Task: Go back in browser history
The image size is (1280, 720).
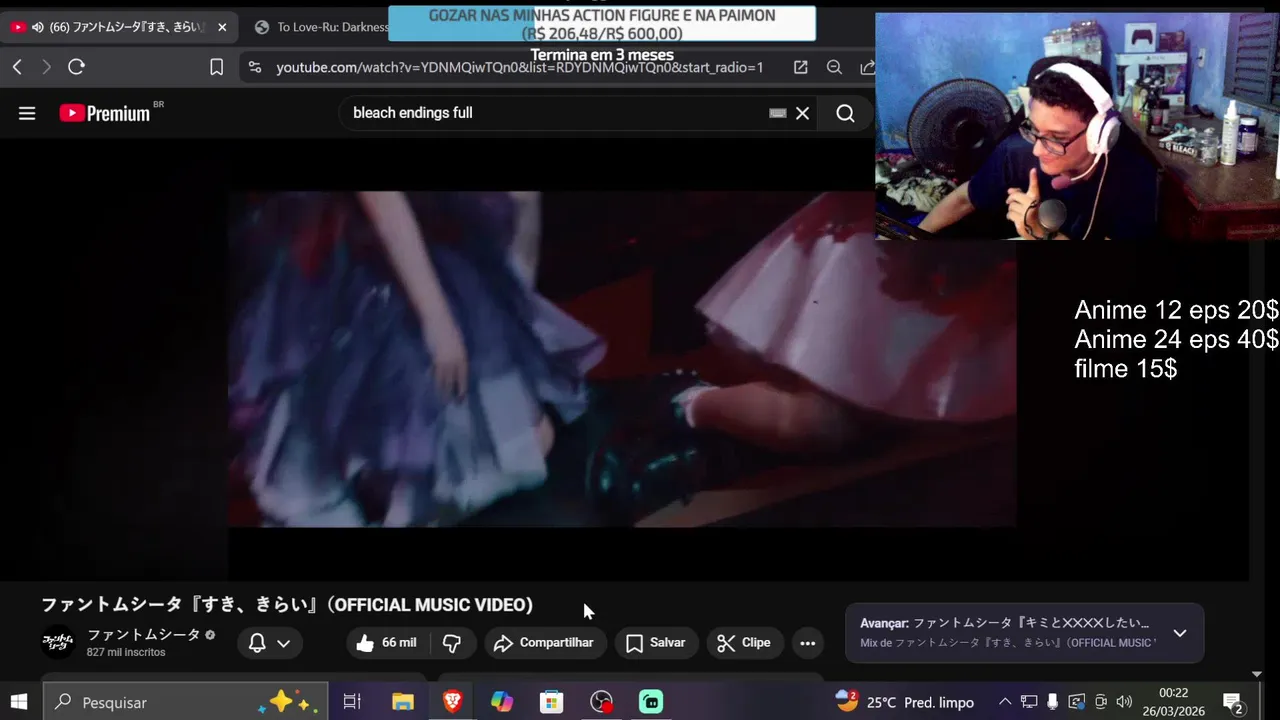Action: (17, 67)
